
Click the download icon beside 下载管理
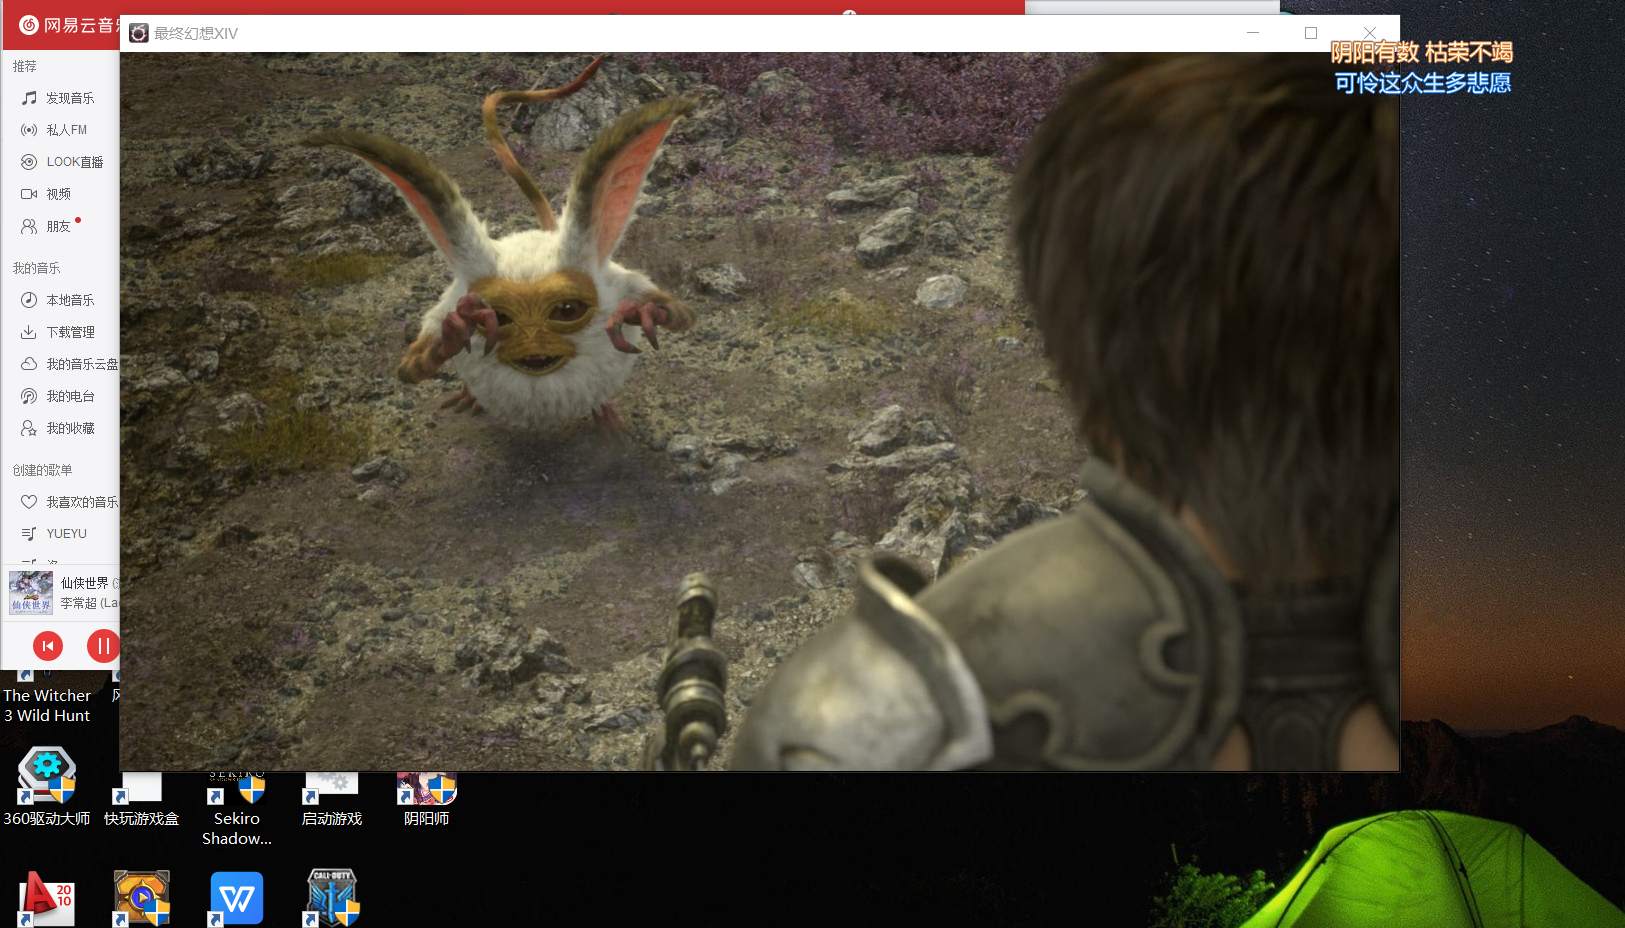(x=29, y=332)
